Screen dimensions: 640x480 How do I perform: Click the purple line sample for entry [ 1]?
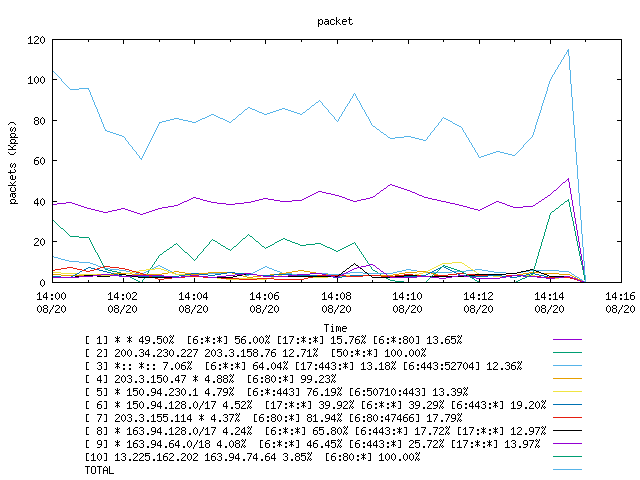pyautogui.click(x=567, y=340)
